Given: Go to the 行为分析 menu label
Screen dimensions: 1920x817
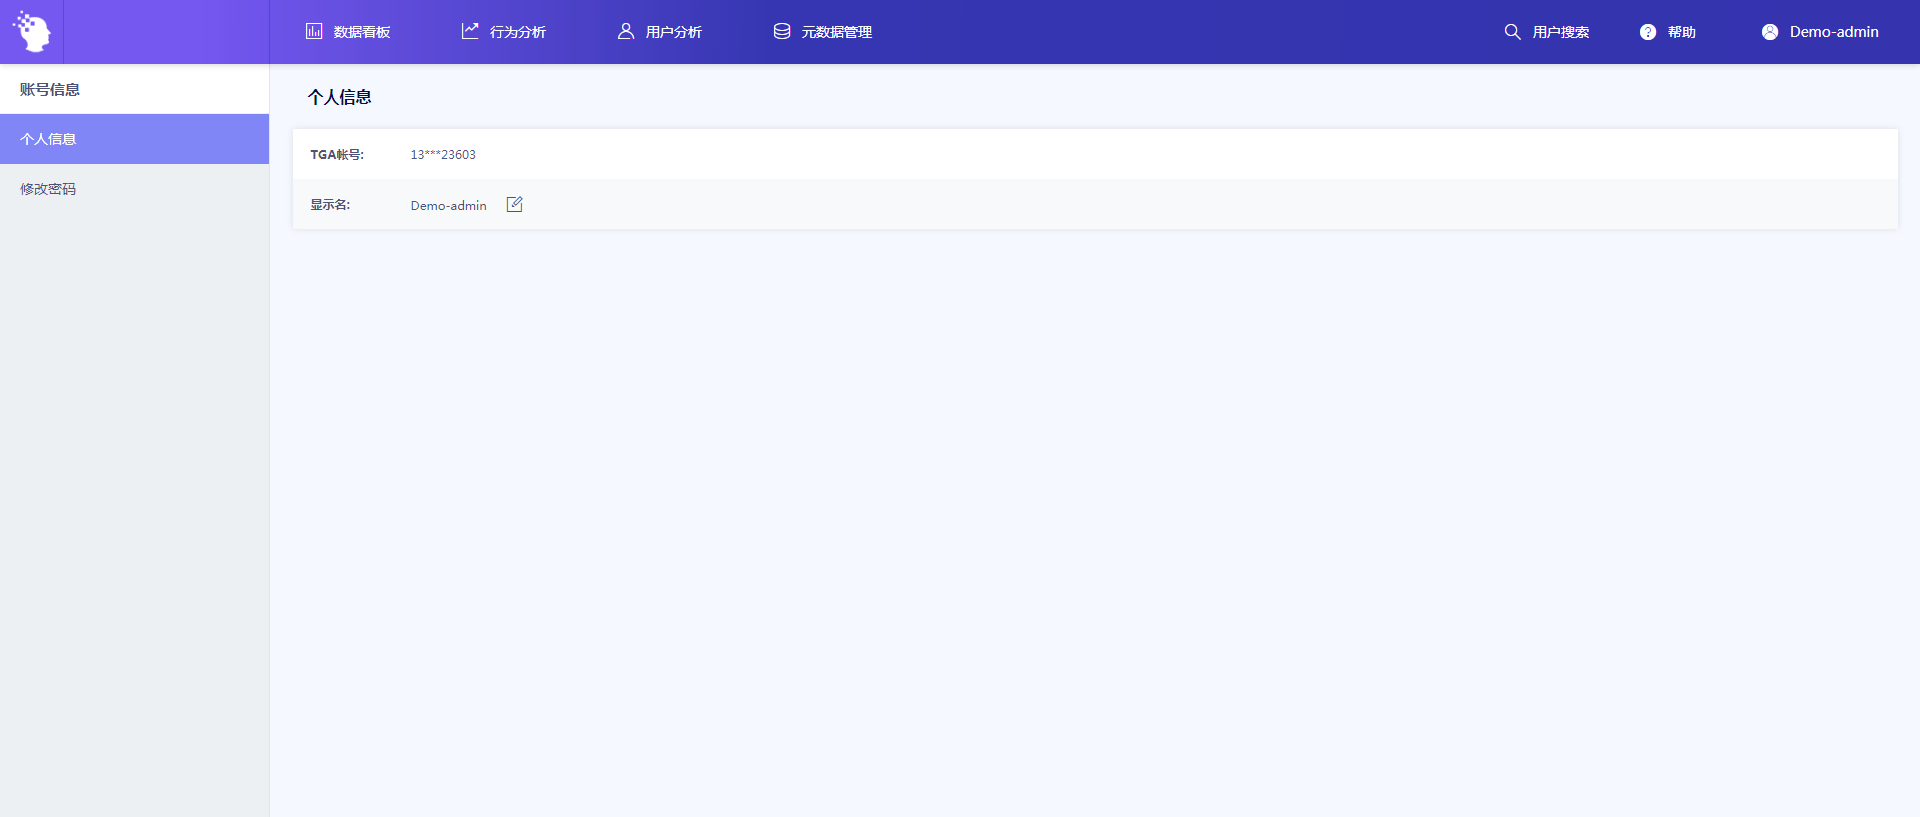Looking at the screenshot, I should click(x=518, y=32).
